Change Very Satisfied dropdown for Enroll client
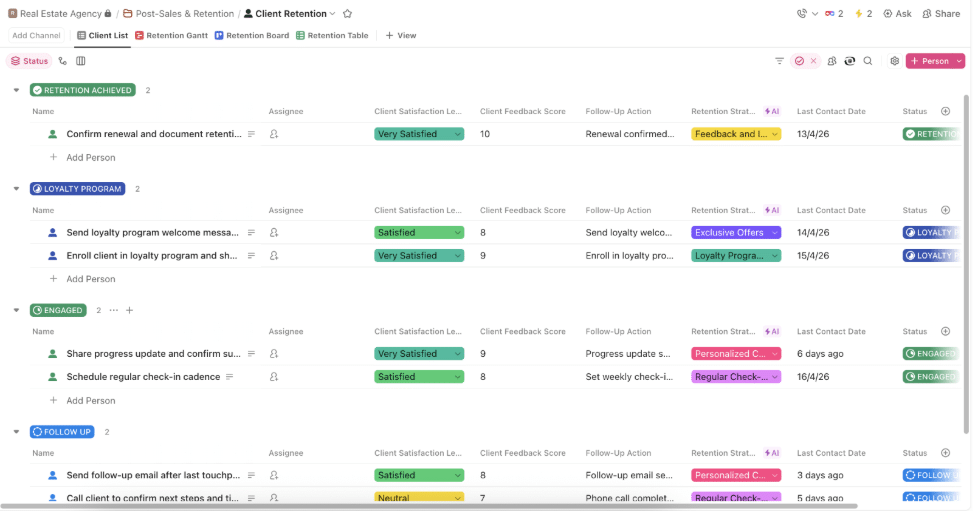 419,256
